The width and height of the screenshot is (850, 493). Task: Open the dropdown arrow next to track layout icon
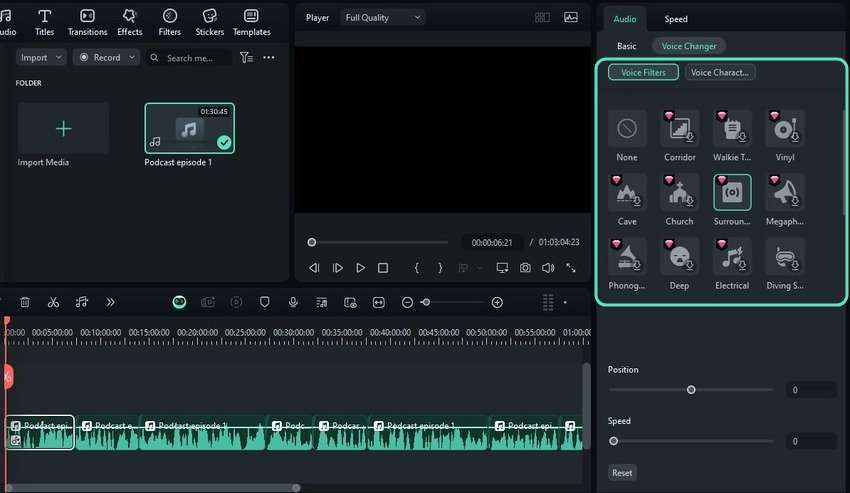(x=565, y=303)
